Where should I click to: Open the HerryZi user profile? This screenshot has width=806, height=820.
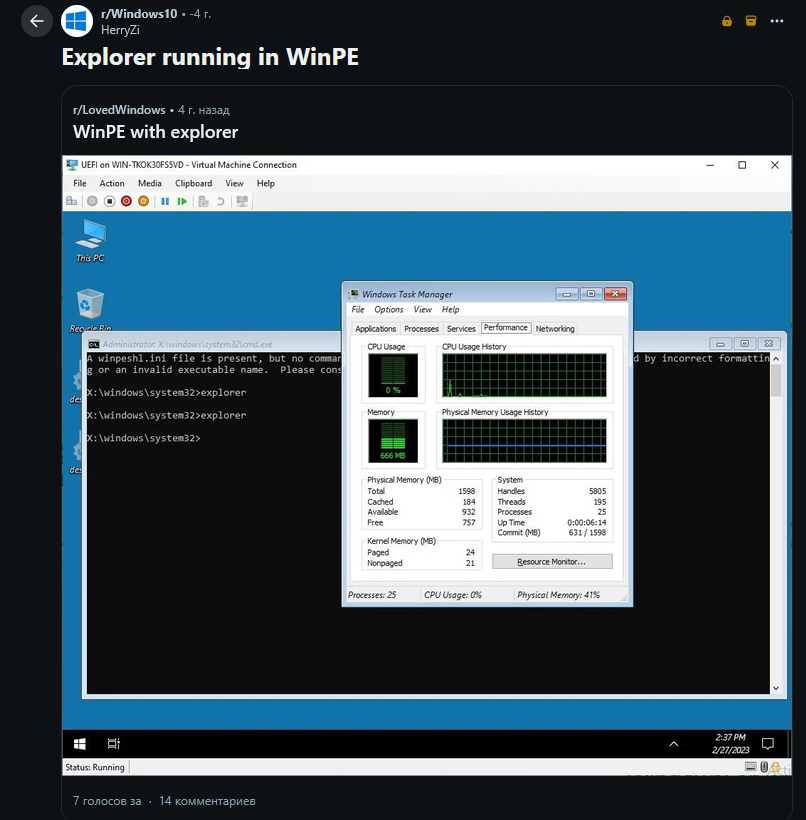(120, 30)
